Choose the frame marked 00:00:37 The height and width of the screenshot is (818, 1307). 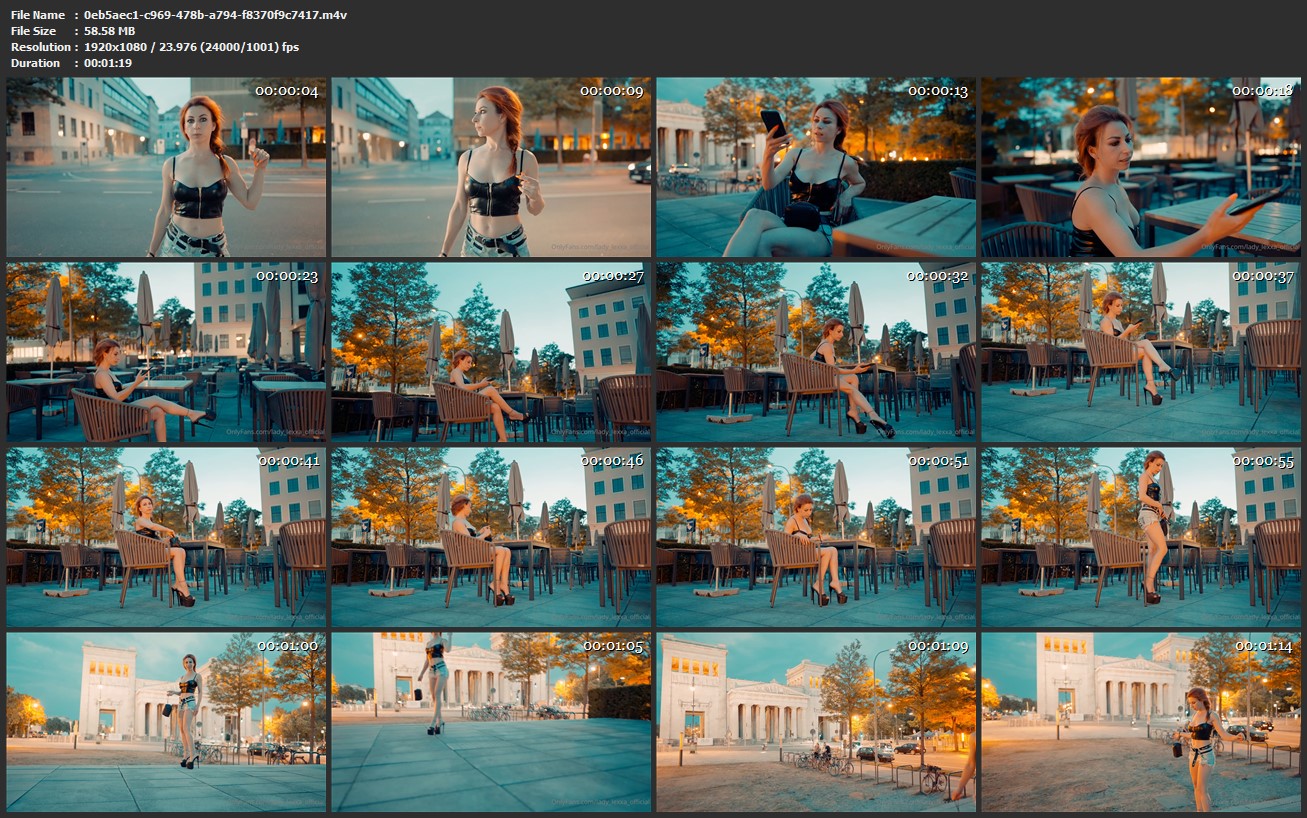1141,352
